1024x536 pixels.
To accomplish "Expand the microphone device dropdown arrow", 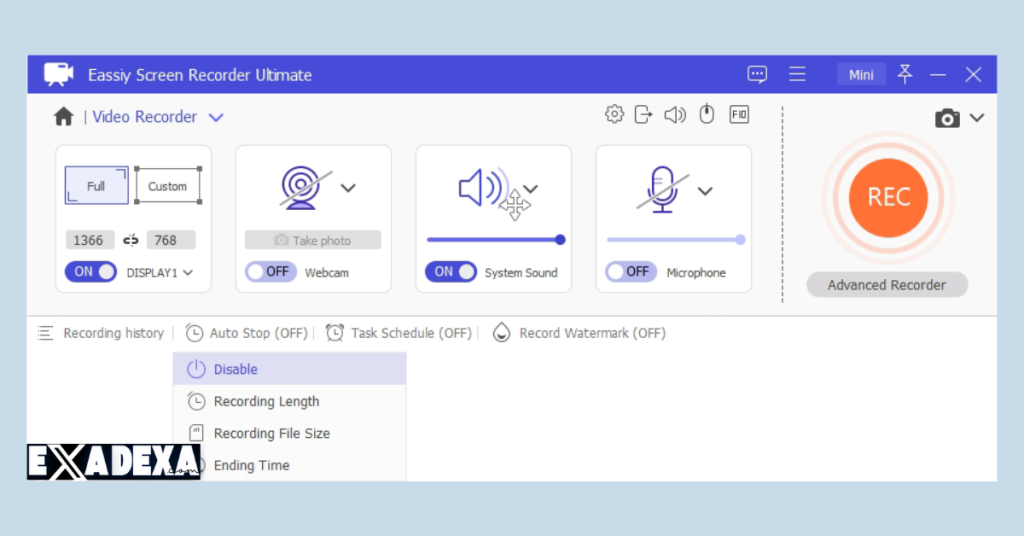I will [705, 191].
